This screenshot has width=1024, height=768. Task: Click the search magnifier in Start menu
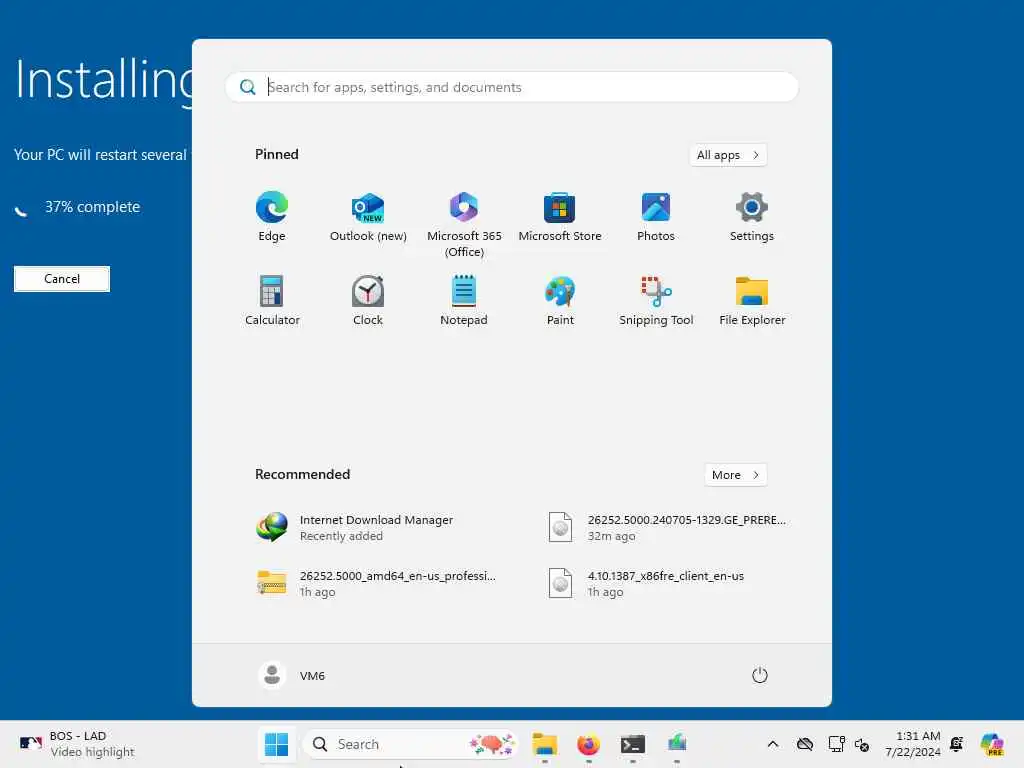[x=248, y=87]
